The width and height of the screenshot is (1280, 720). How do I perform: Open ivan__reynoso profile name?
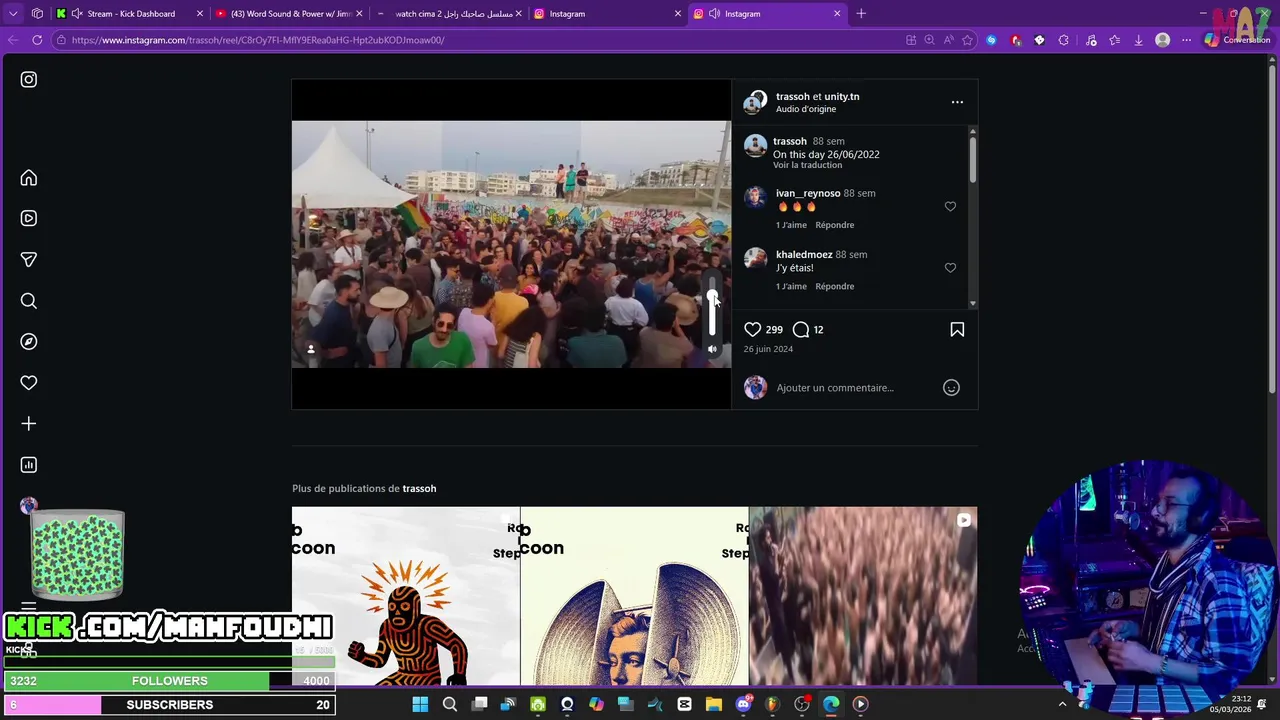tap(808, 193)
